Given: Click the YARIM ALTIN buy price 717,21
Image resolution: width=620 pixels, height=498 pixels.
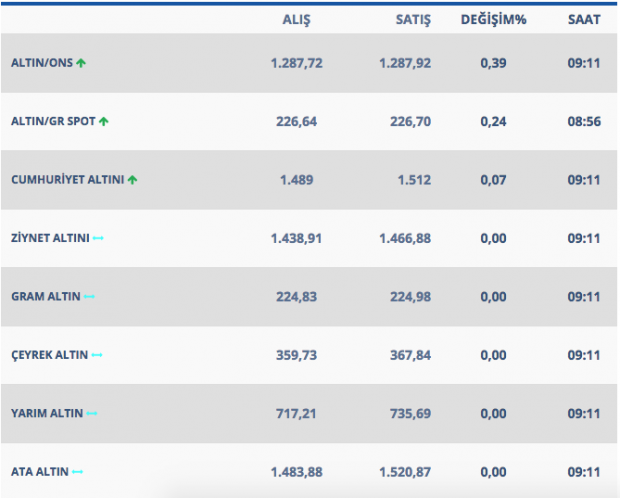Looking at the screenshot, I should coord(296,413).
